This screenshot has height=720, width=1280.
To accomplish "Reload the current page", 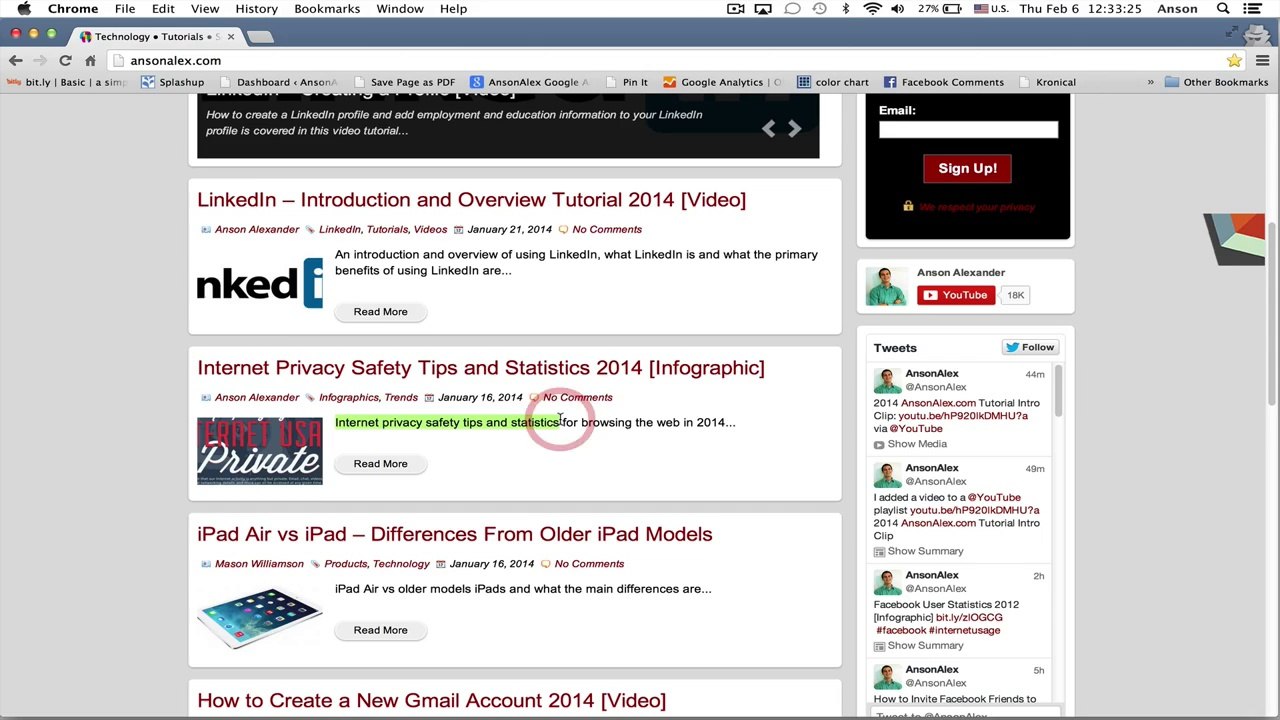I will (65, 61).
